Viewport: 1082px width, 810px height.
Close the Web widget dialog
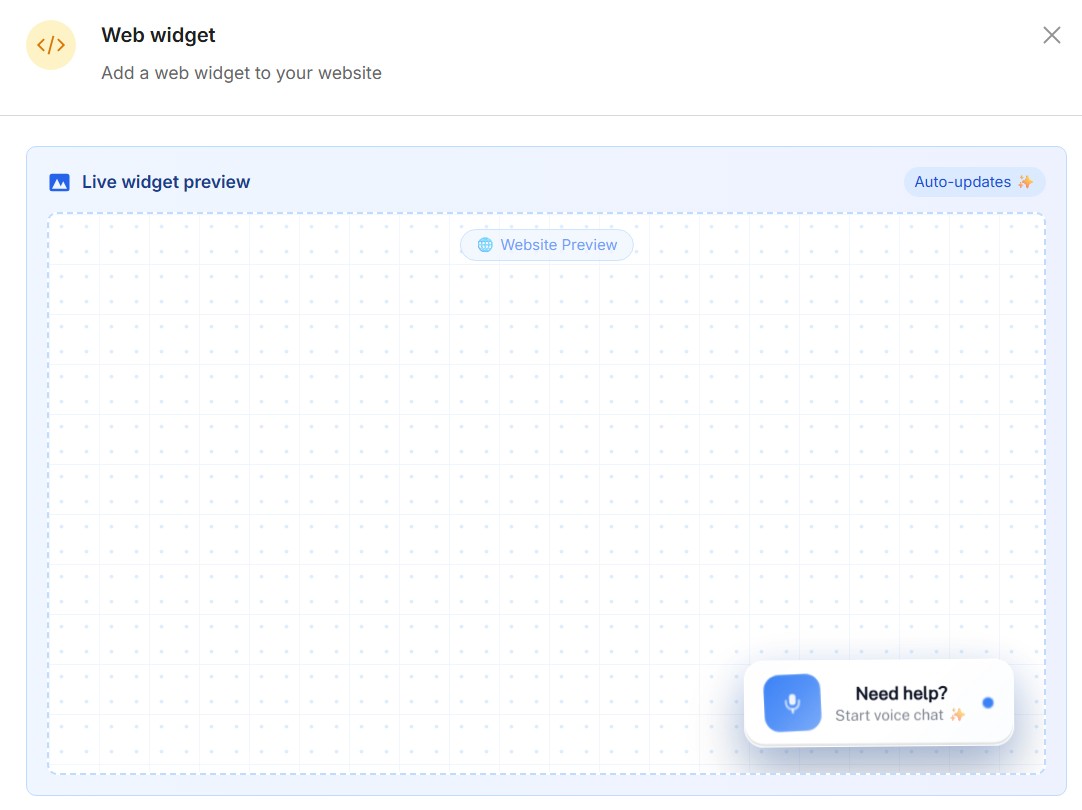pos(1051,36)
